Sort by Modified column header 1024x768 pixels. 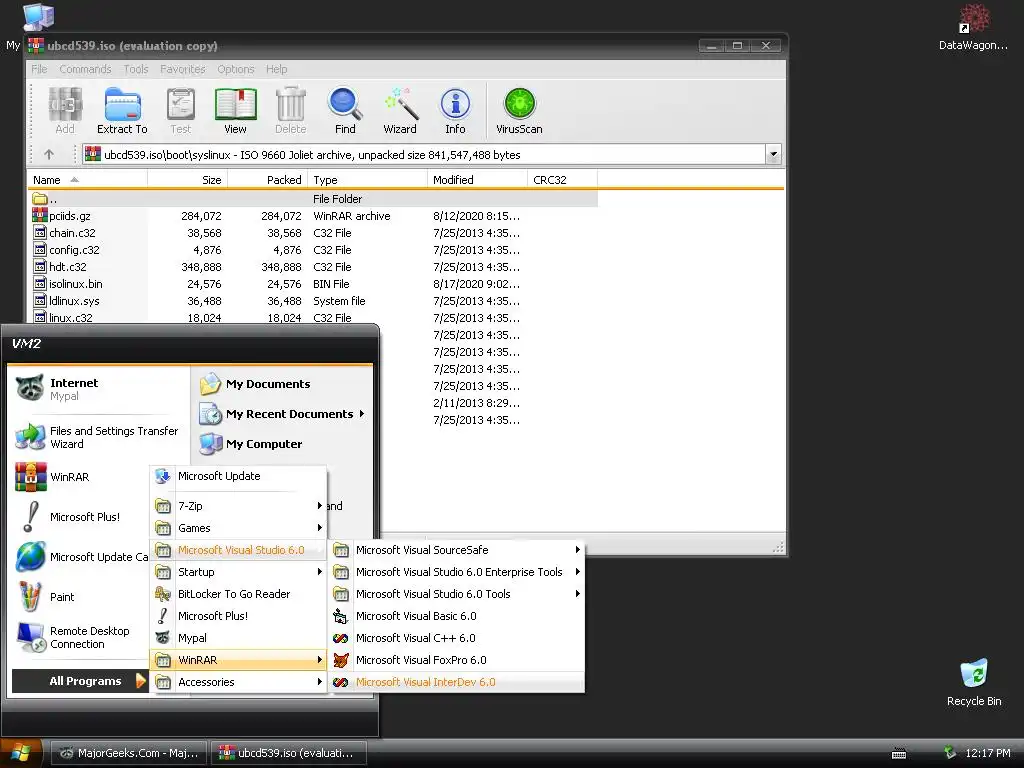(x=477, y=180)
